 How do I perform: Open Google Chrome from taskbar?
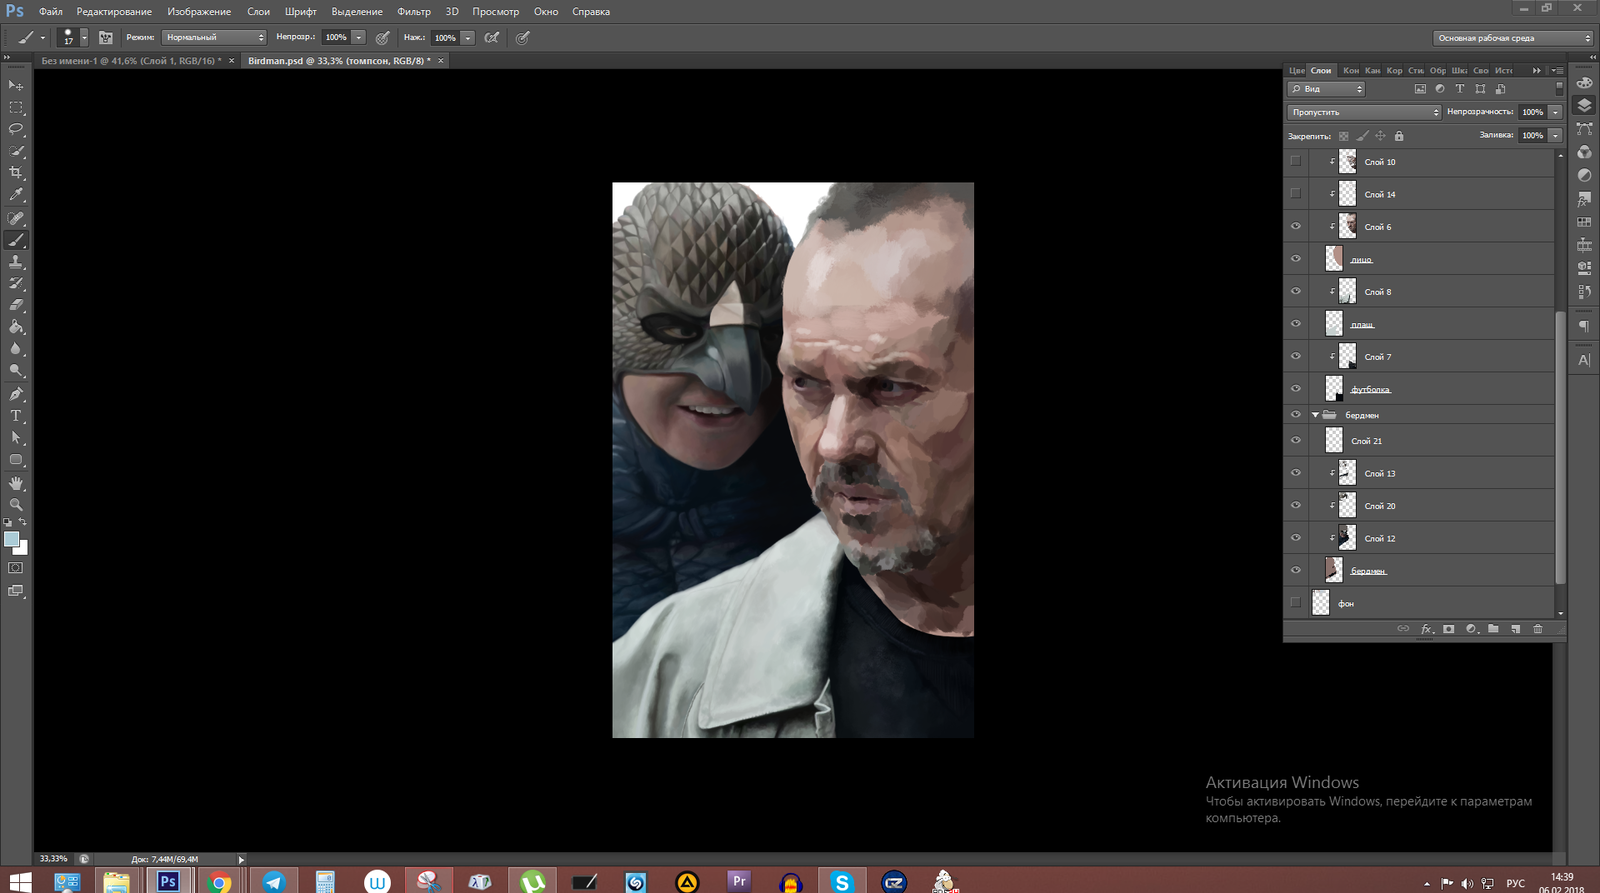220,881
